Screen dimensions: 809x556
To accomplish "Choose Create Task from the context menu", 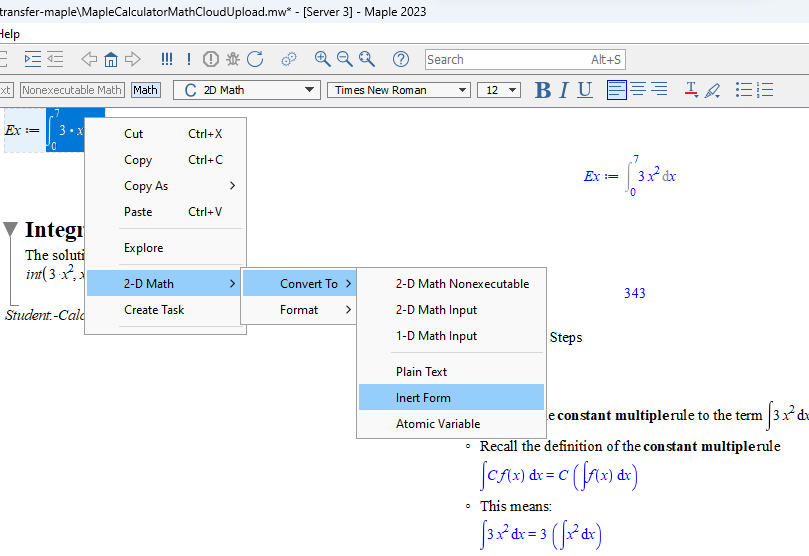I will [165, 310].
